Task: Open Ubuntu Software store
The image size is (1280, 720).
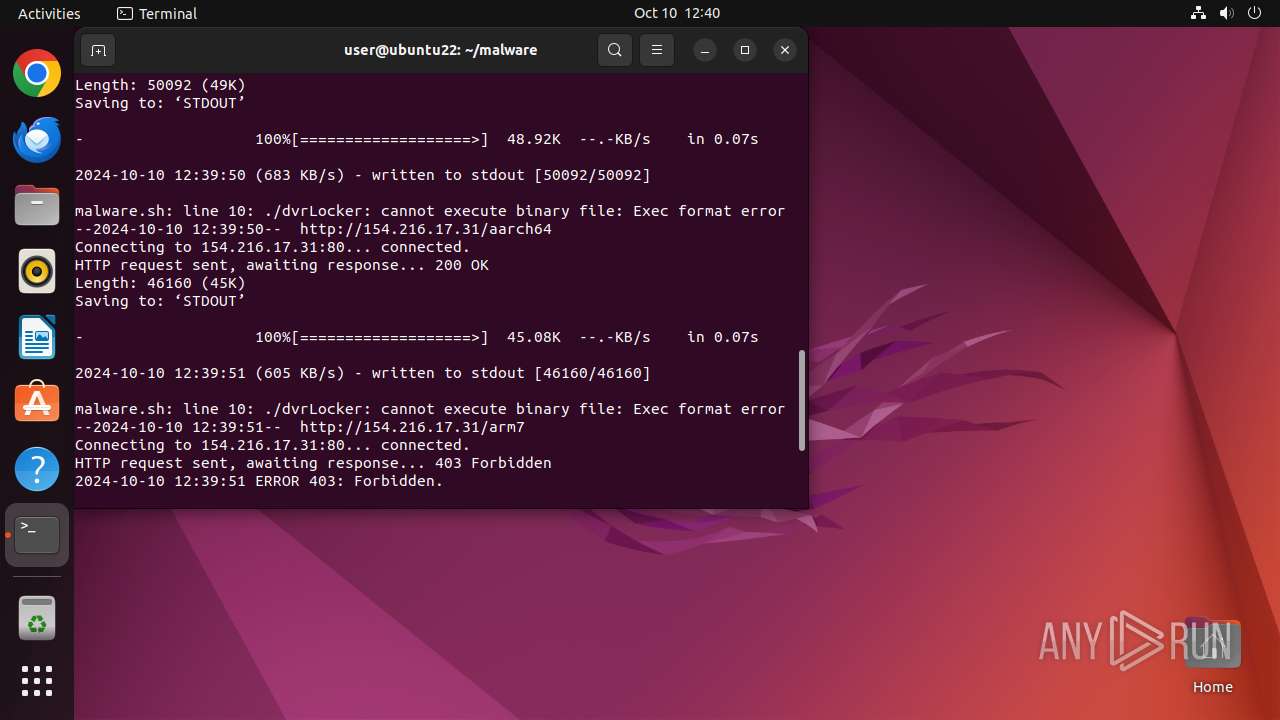Action: (37, 403)
